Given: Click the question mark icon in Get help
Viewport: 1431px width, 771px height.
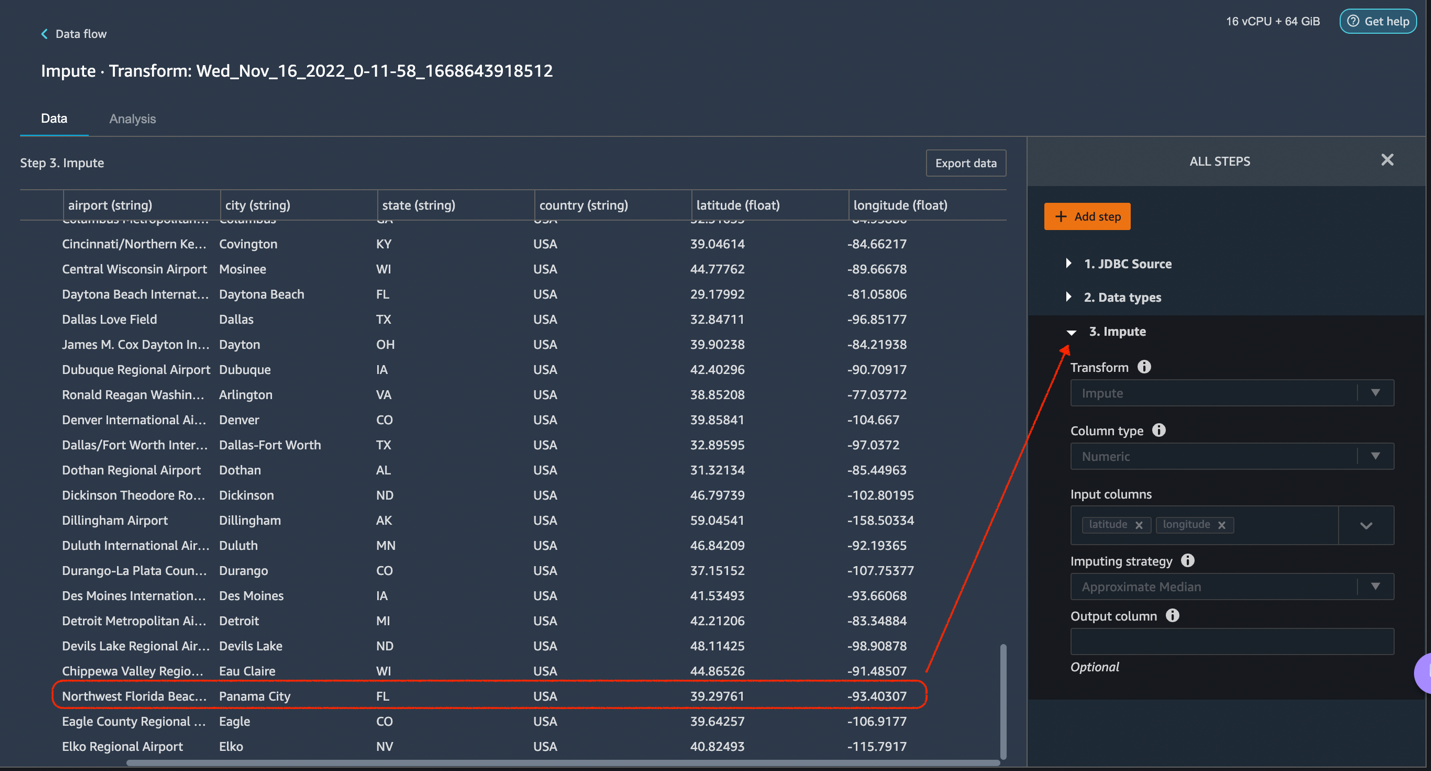Looking at the screenshot, I should [x=1353, y=21].
